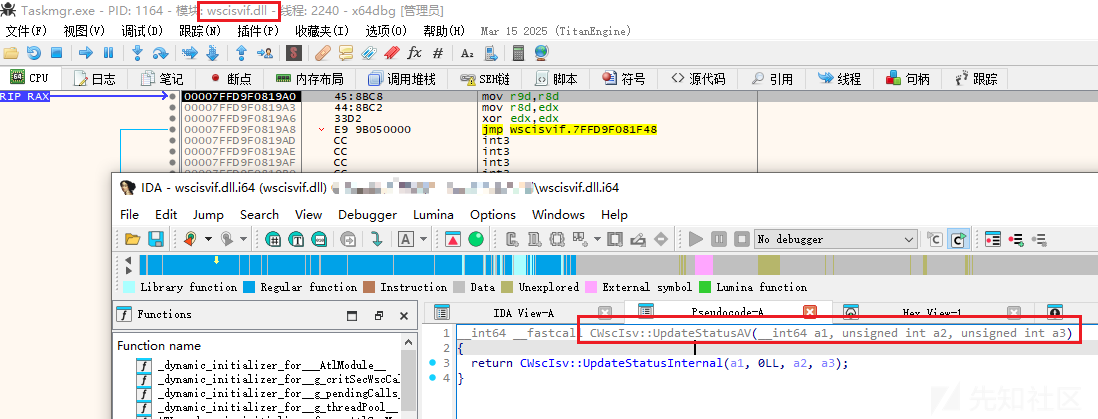Click the x64dbg execute till return icon
This screenshot has width=1098, height=419.
click(242, 53)
